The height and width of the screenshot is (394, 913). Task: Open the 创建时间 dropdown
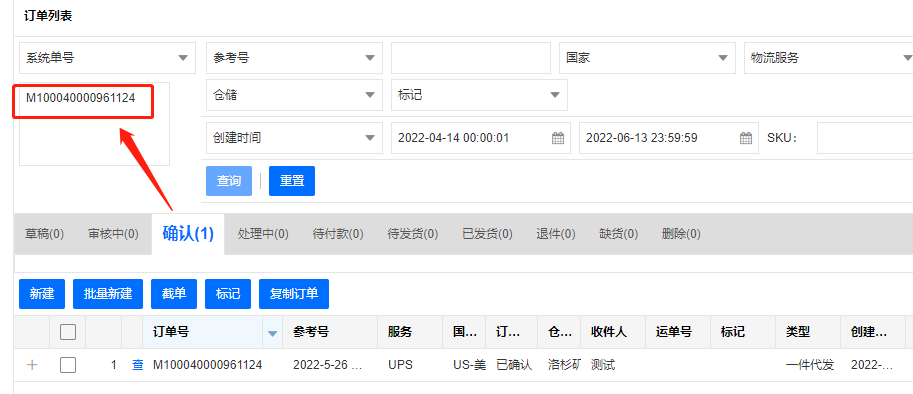[x=295, y=138]
